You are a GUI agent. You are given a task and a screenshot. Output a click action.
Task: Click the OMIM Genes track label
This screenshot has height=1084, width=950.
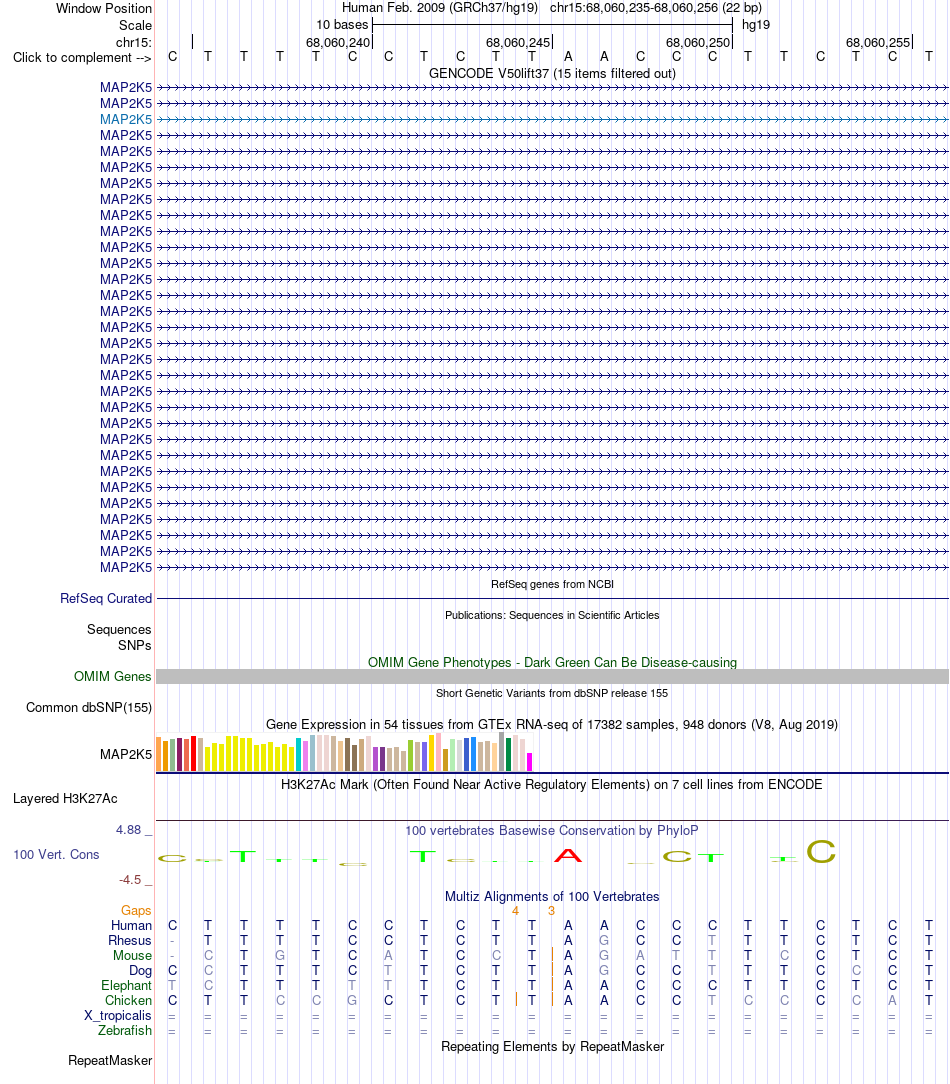113,676
